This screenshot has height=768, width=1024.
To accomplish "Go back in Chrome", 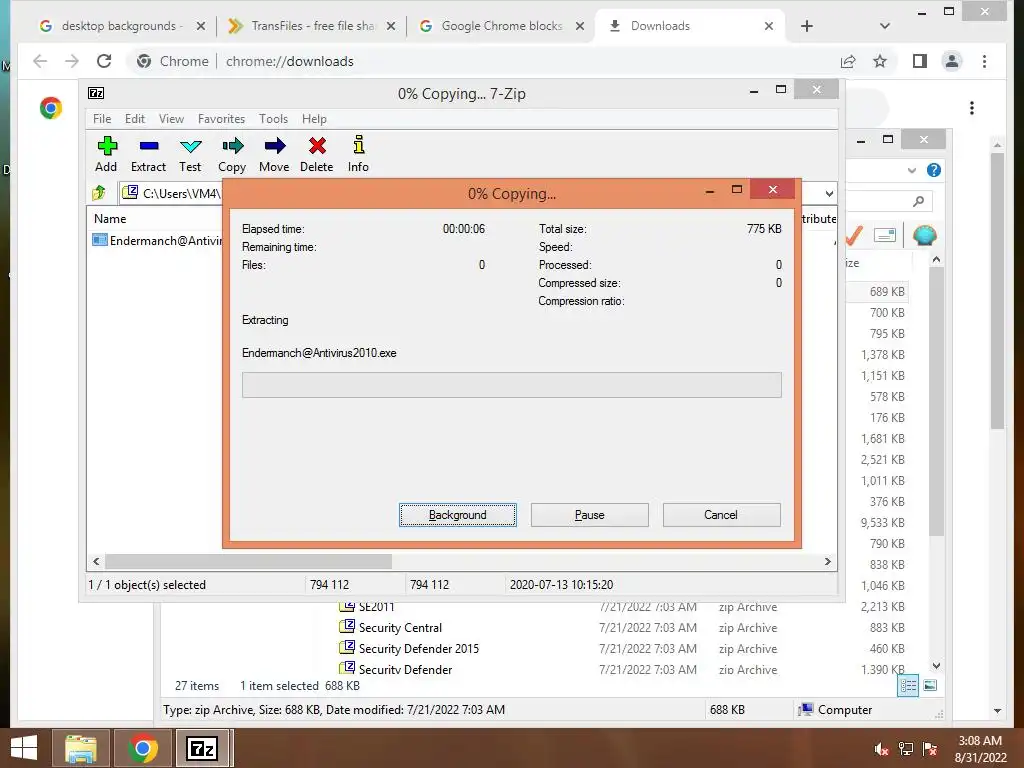I will [40, 61].
